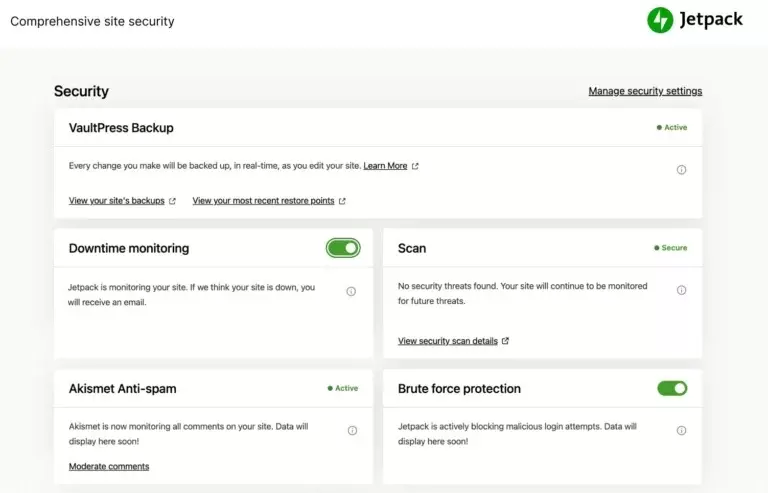The height and width of the screenshot is (493, 768).
Task: Open the Scan card info icon
Action: coord(681,290)
